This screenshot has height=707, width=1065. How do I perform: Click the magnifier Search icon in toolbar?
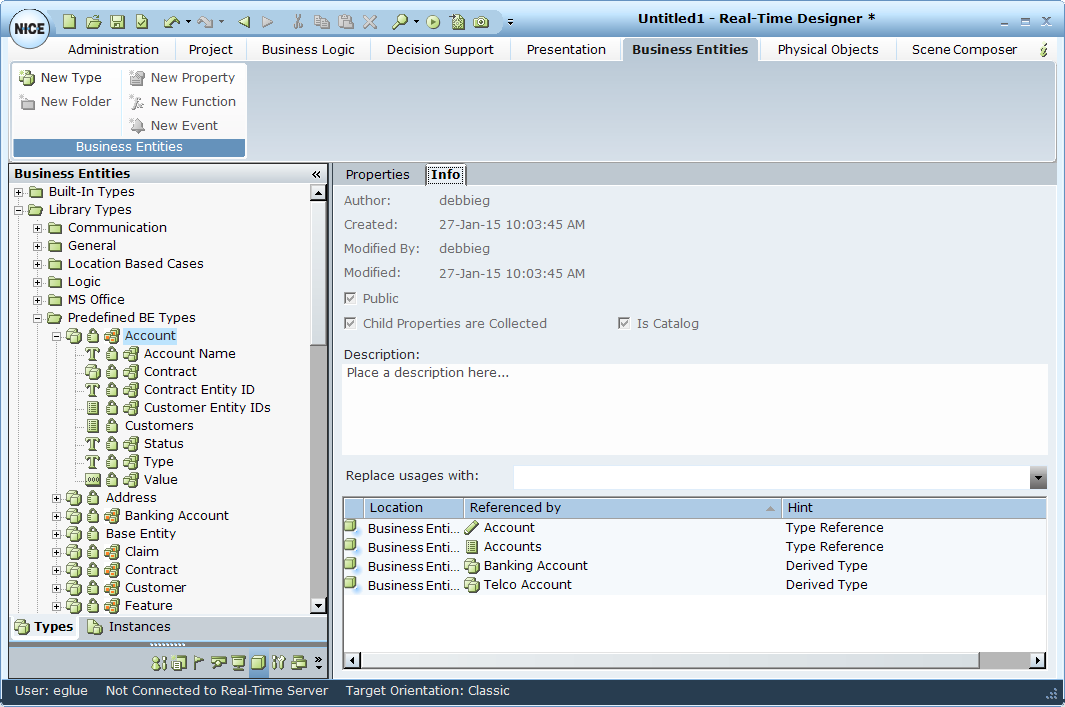pyautogui.click(x=399, y=21)
